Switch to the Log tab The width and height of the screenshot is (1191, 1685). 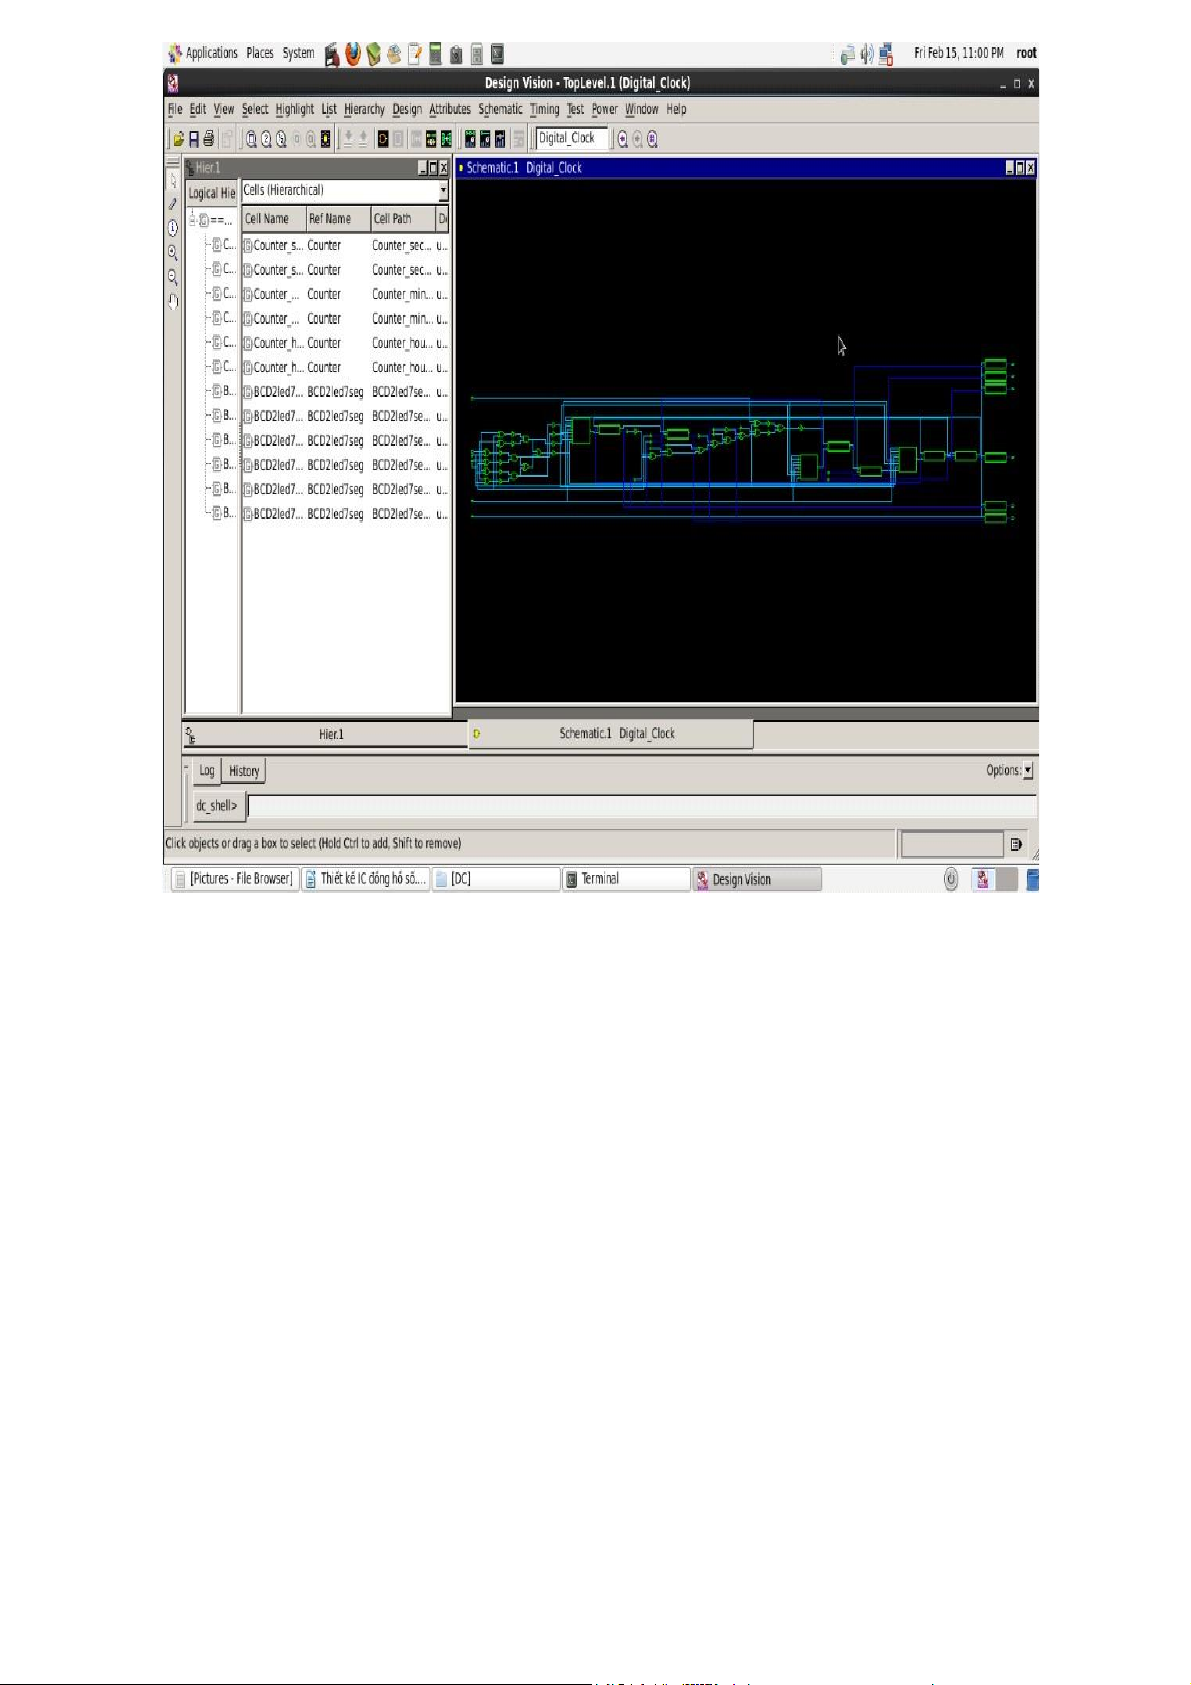207,771
